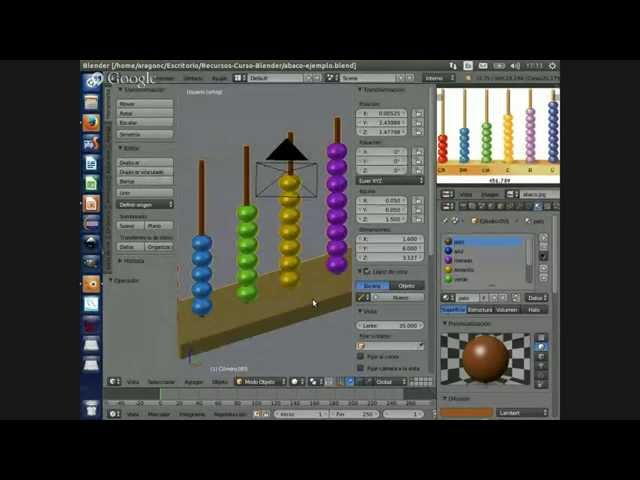Select Objeto grease pencil source

(x=407, y=285)
